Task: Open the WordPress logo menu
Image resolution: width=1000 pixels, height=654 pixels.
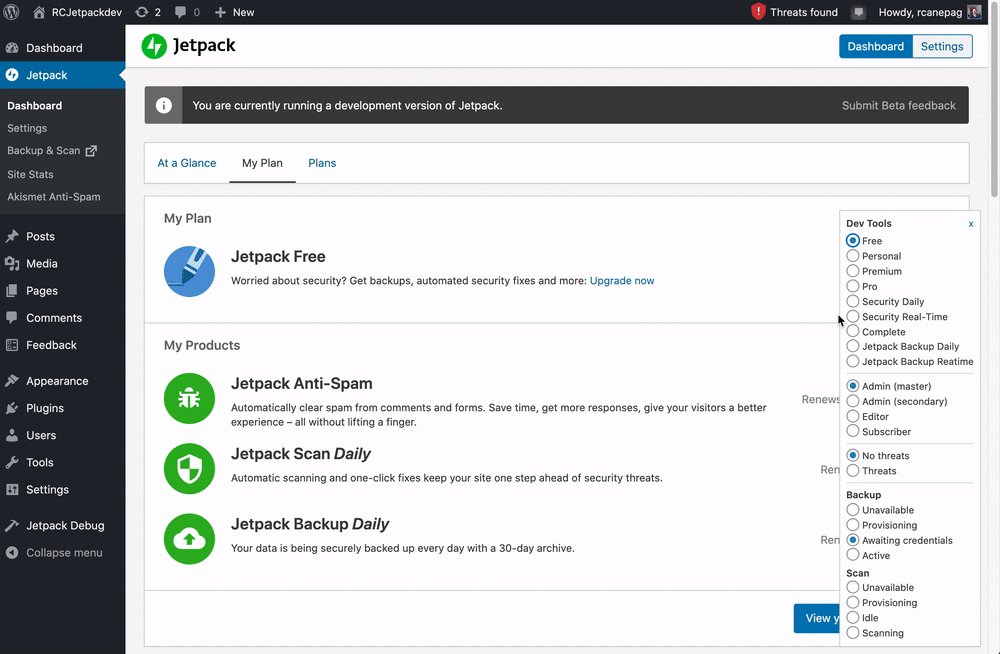Action: tap(11, 12)
